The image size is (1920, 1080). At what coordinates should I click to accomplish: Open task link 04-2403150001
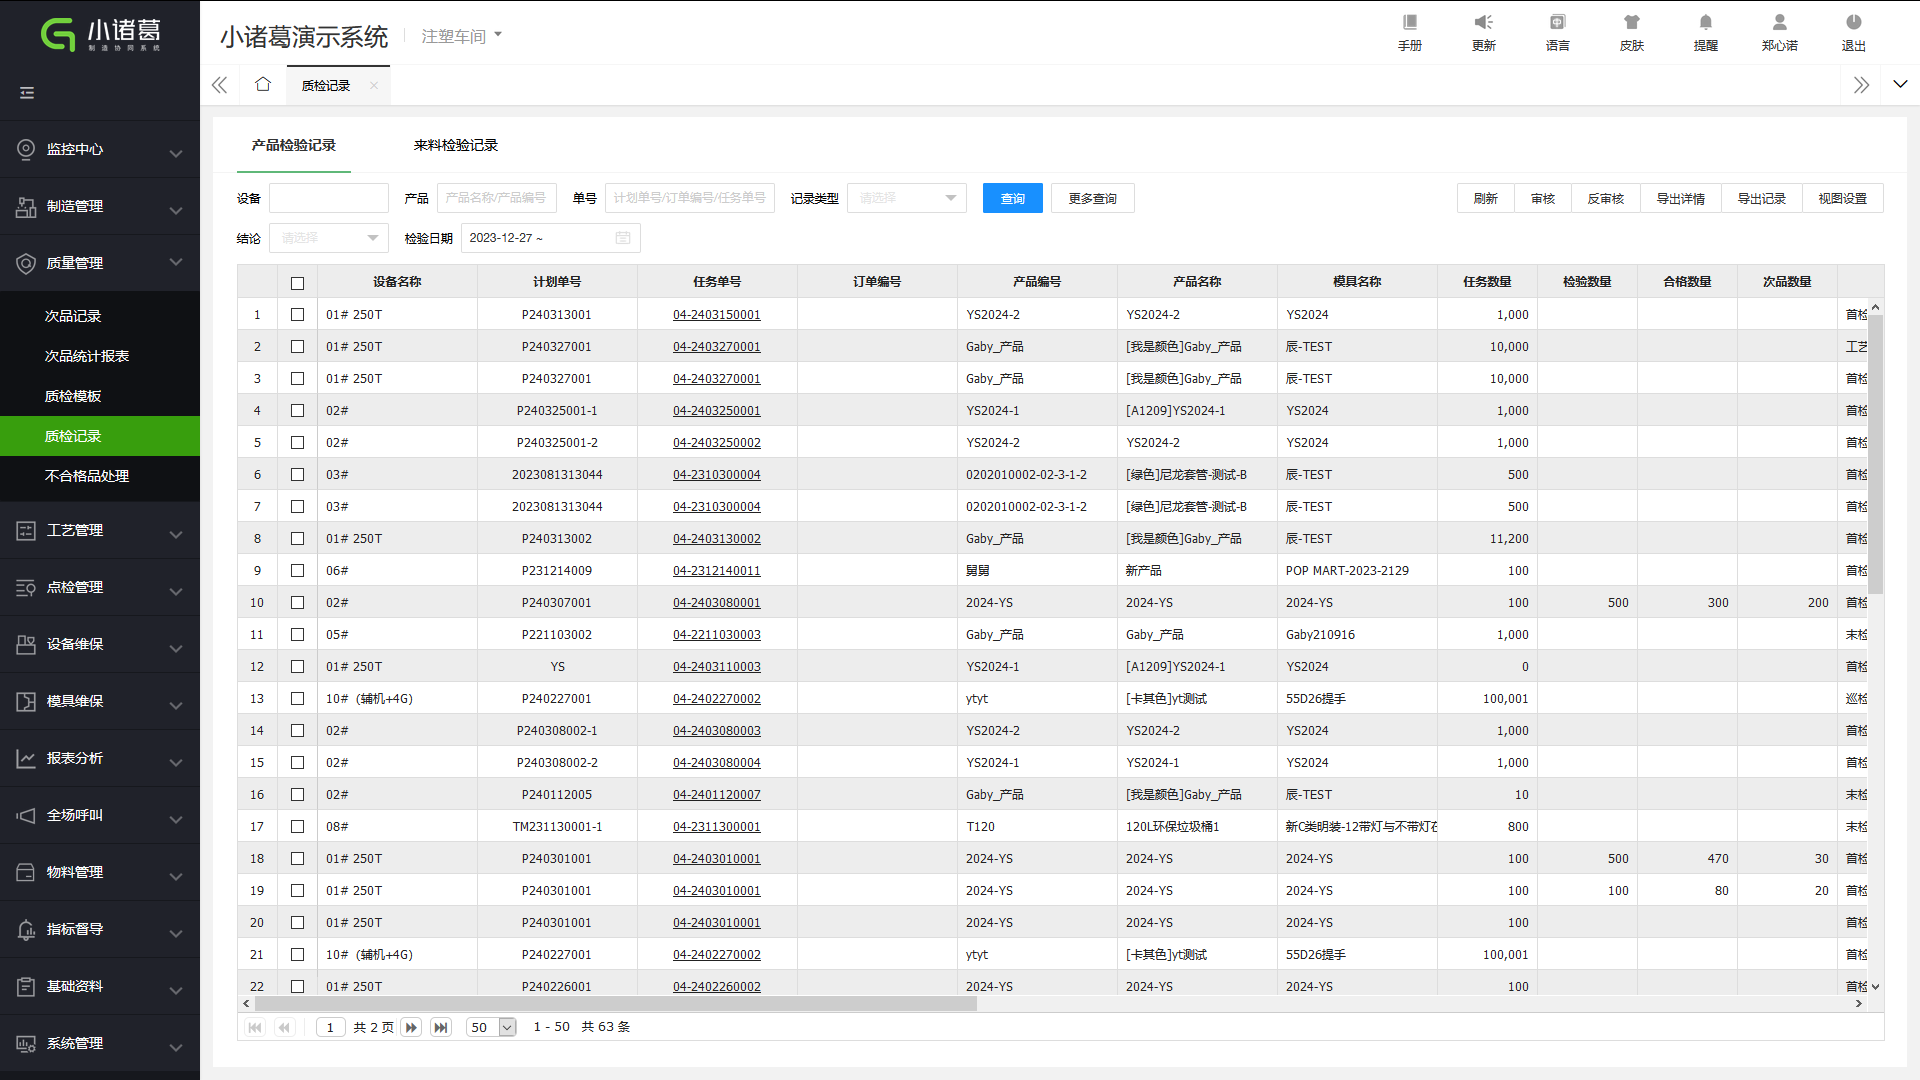coord(716,315)
